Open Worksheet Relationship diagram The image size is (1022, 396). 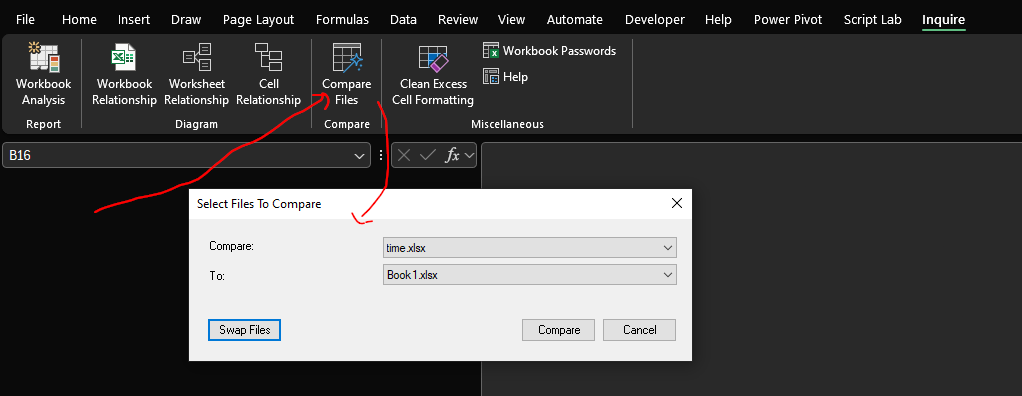point(196,74)
